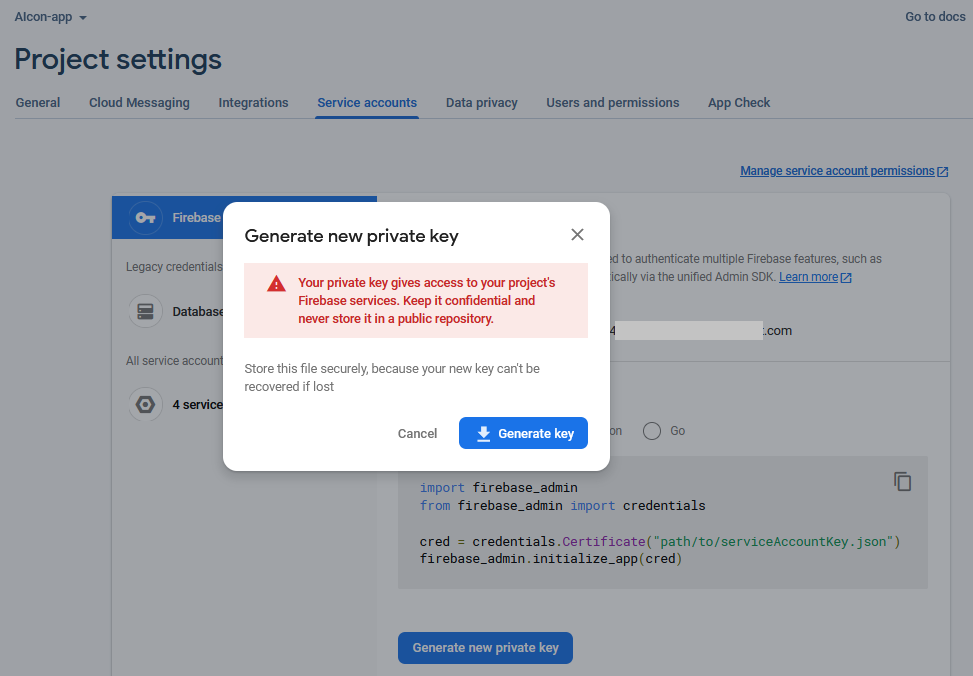
Task: Copy the code snippet with copy icon
Action: pyautogui.click(x=902, y=481)
